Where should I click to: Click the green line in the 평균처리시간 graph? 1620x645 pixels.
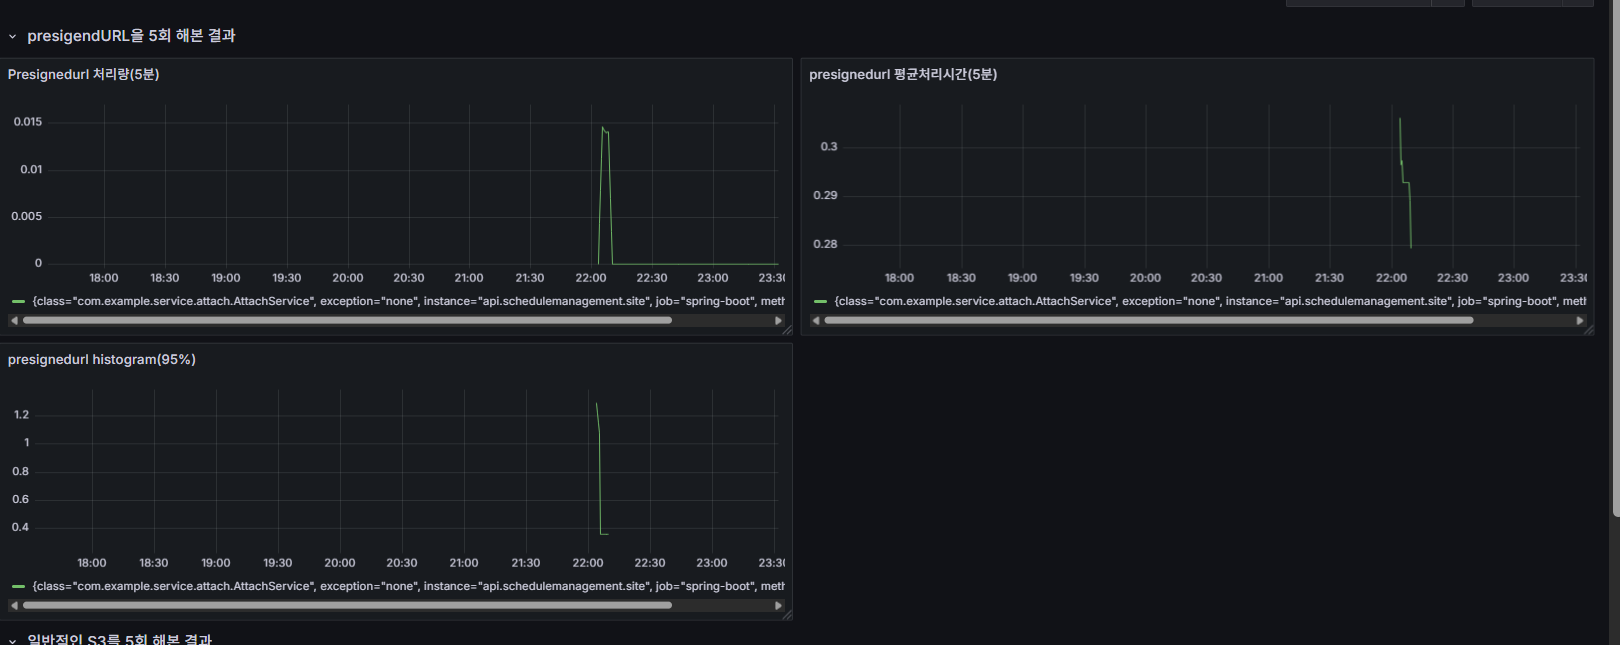point(1405,183)
